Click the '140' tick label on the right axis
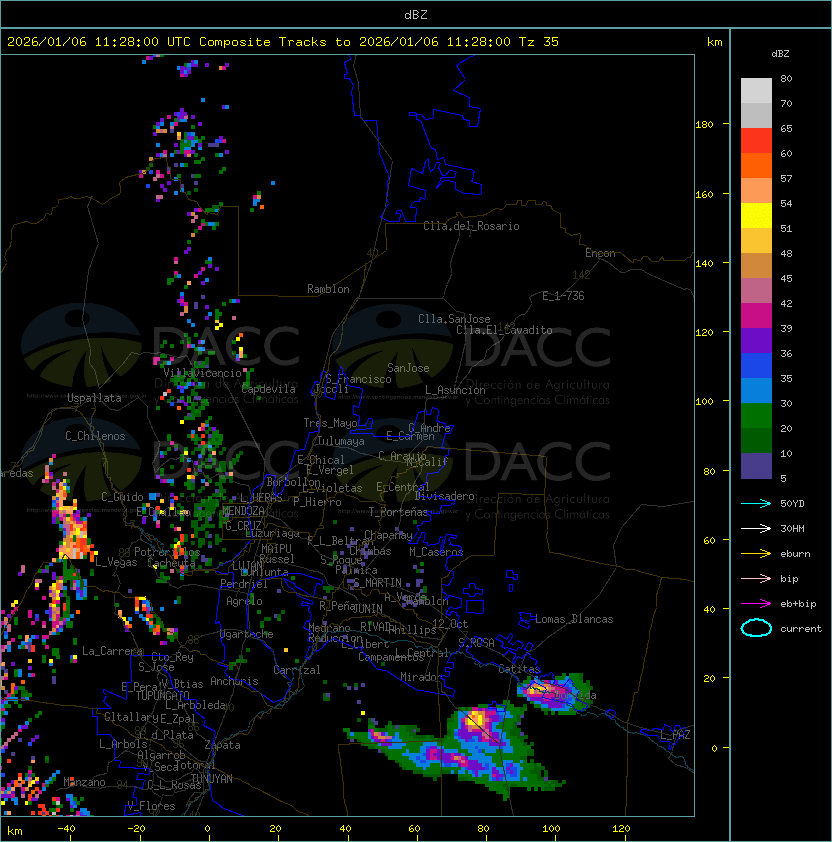The height and width of the screenshot is (842, 832). (704, 263)
